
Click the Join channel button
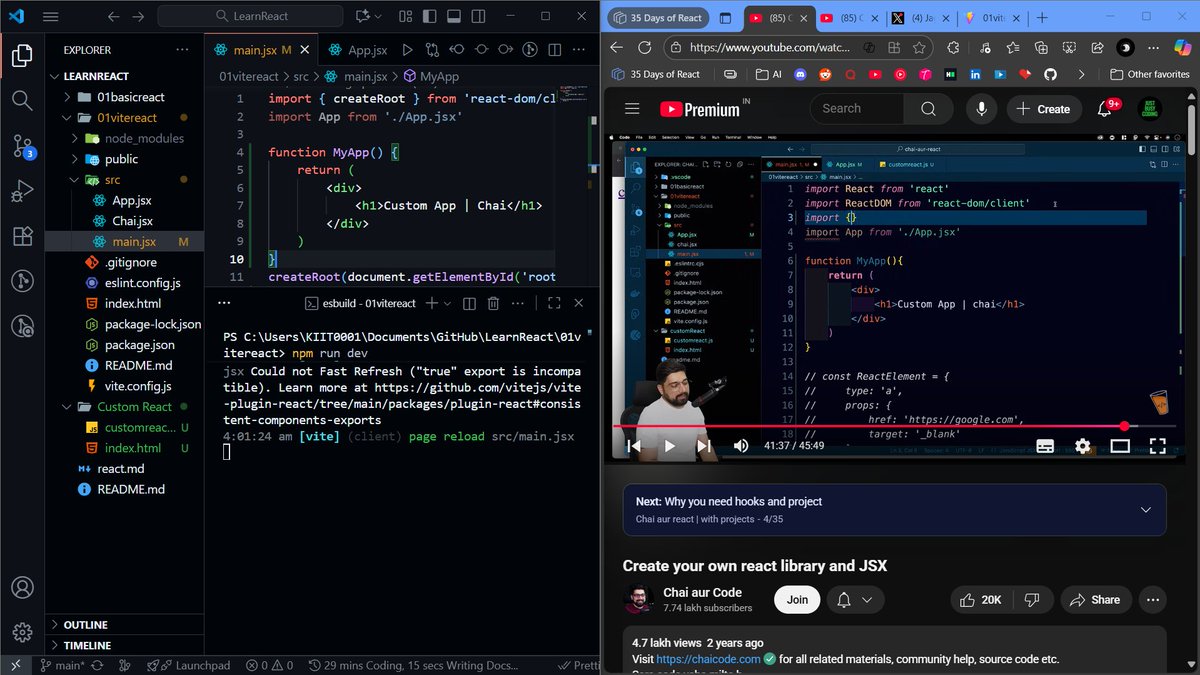pos(797,599)
